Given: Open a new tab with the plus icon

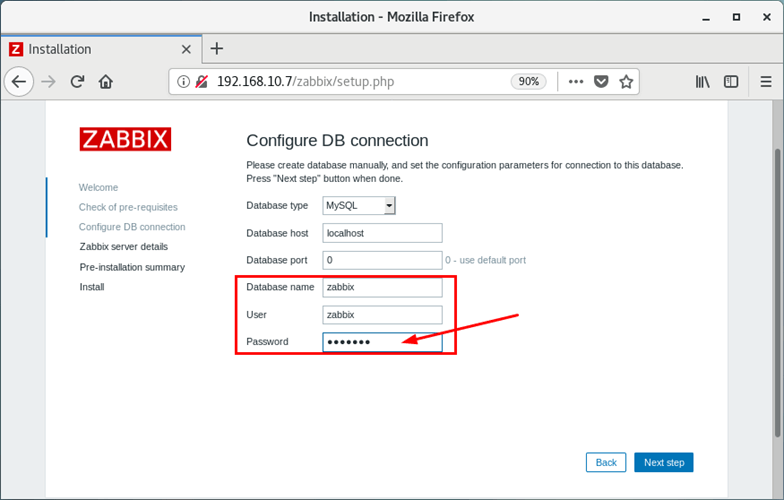Looking at the screenshot, I should (216, 48).
